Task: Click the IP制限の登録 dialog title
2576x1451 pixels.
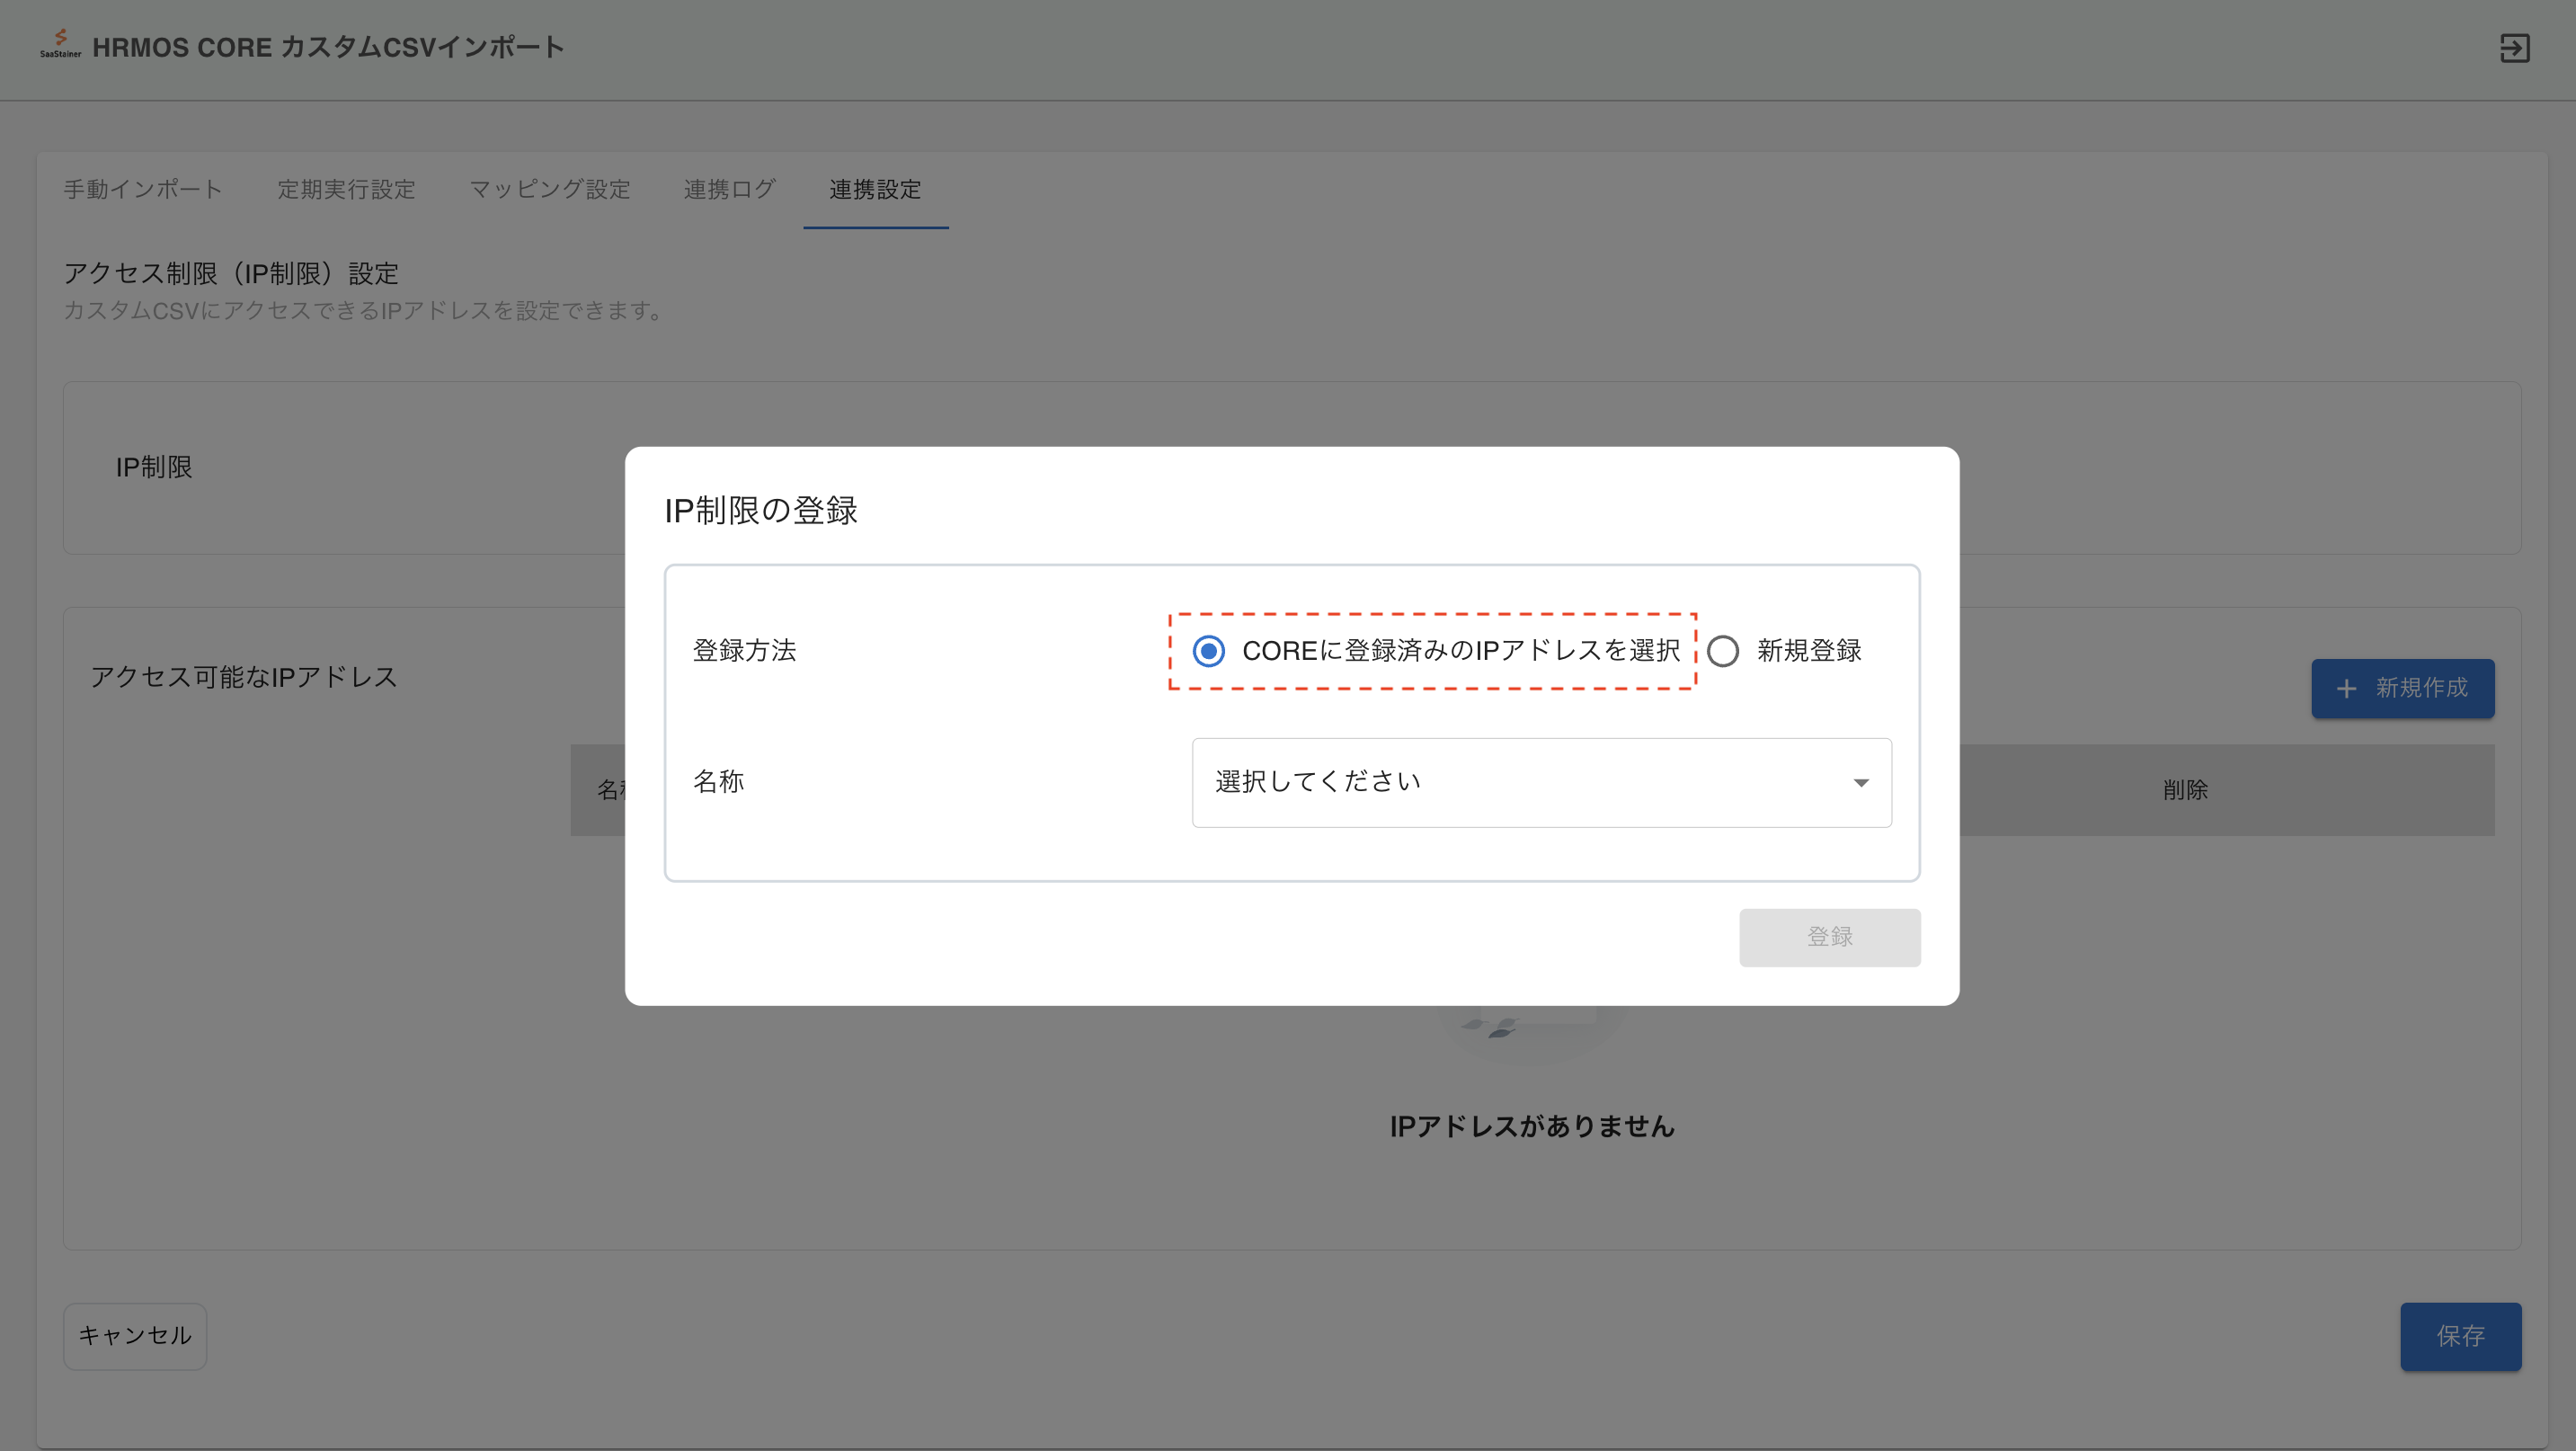Action: point(761,511)
